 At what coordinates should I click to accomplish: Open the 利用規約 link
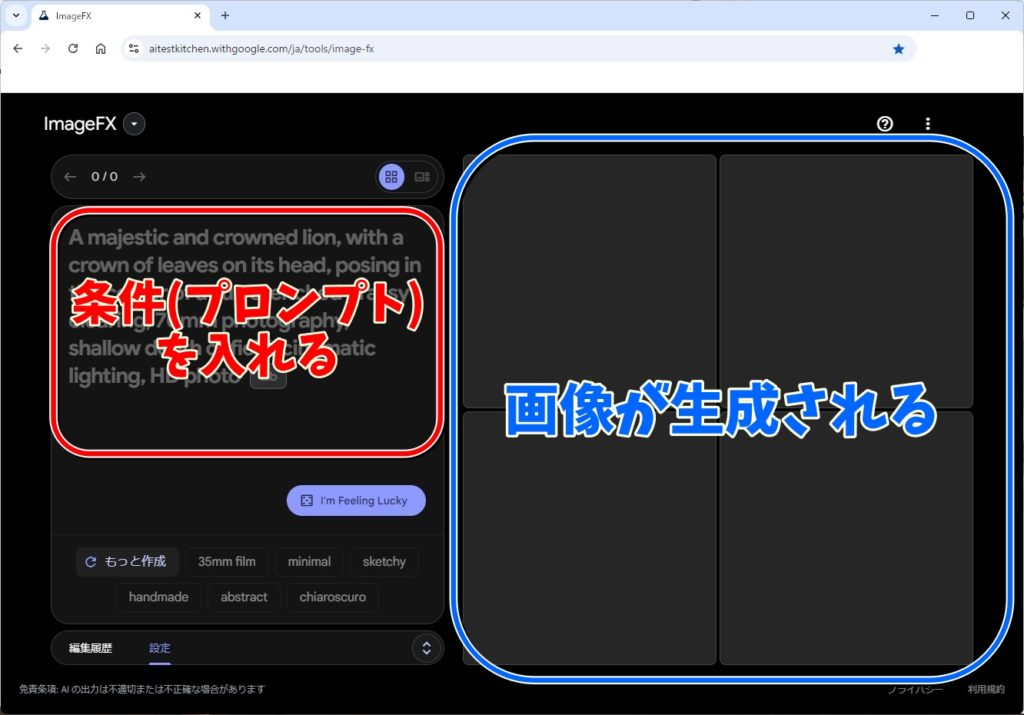click(x=987, y=689)
